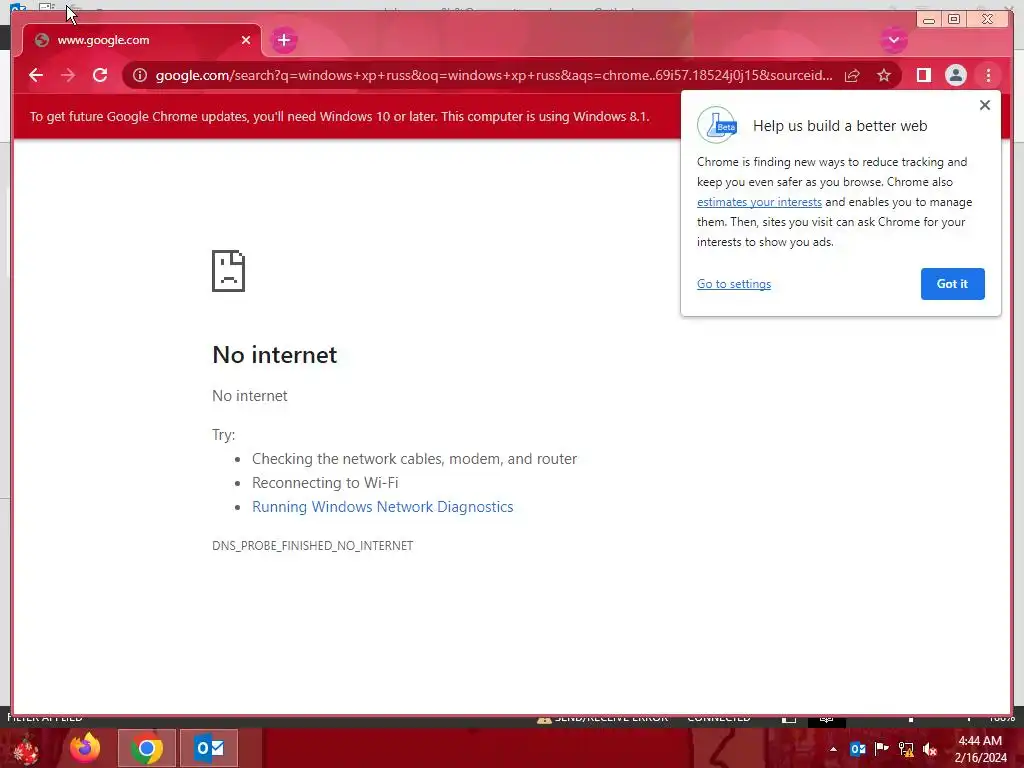
Task: Reload the current page
Action: click(100, 75)
